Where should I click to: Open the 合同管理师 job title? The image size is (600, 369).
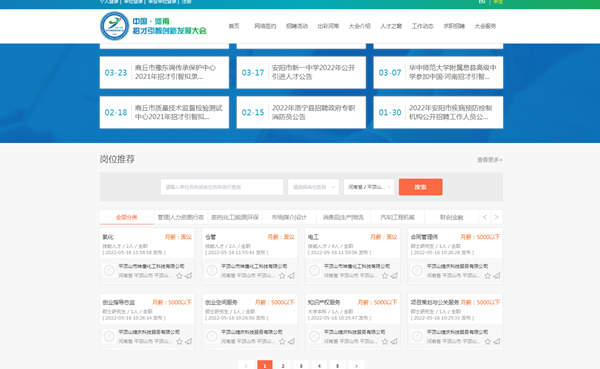click(424, 237)
